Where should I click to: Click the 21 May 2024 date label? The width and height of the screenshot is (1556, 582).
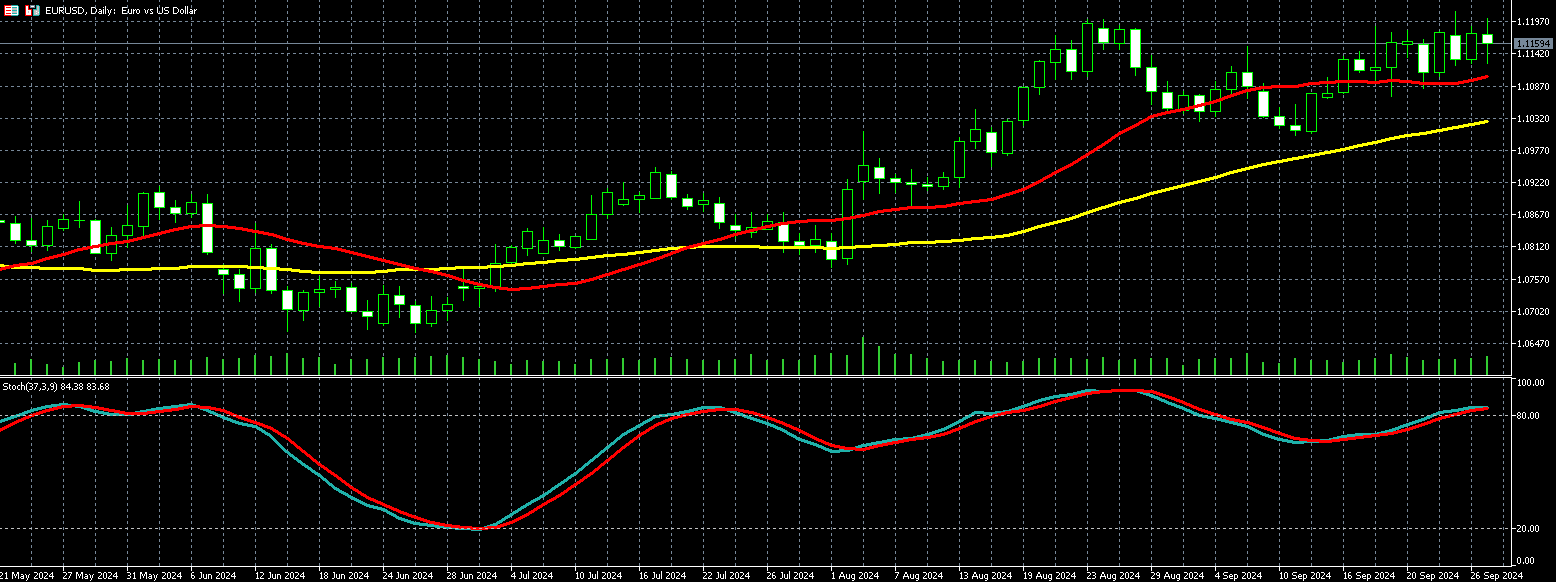(x=27, y=576)
